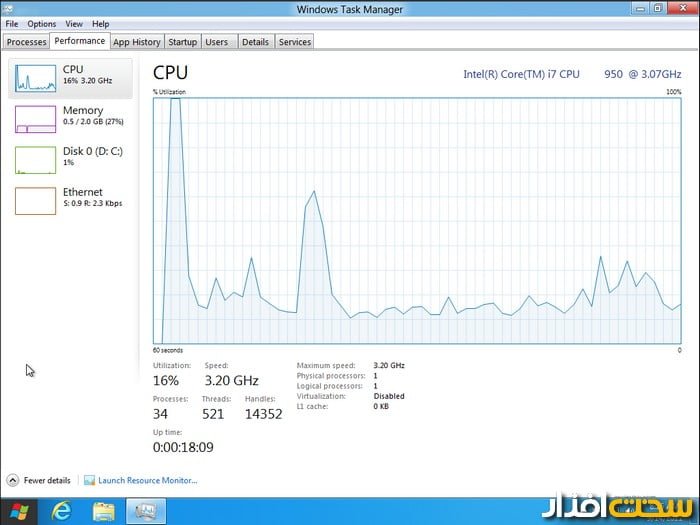Screen dimensions: 700x525
Task: Open the Options menu
Action: tap(42, 24)
